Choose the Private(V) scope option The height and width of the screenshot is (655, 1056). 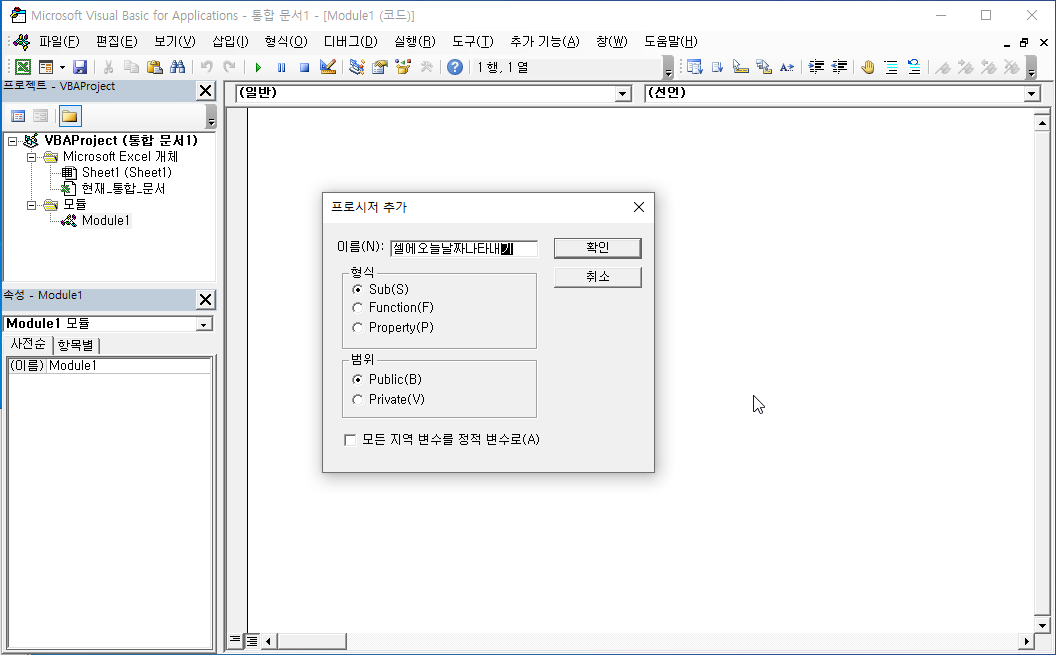(x=358, y=399)
